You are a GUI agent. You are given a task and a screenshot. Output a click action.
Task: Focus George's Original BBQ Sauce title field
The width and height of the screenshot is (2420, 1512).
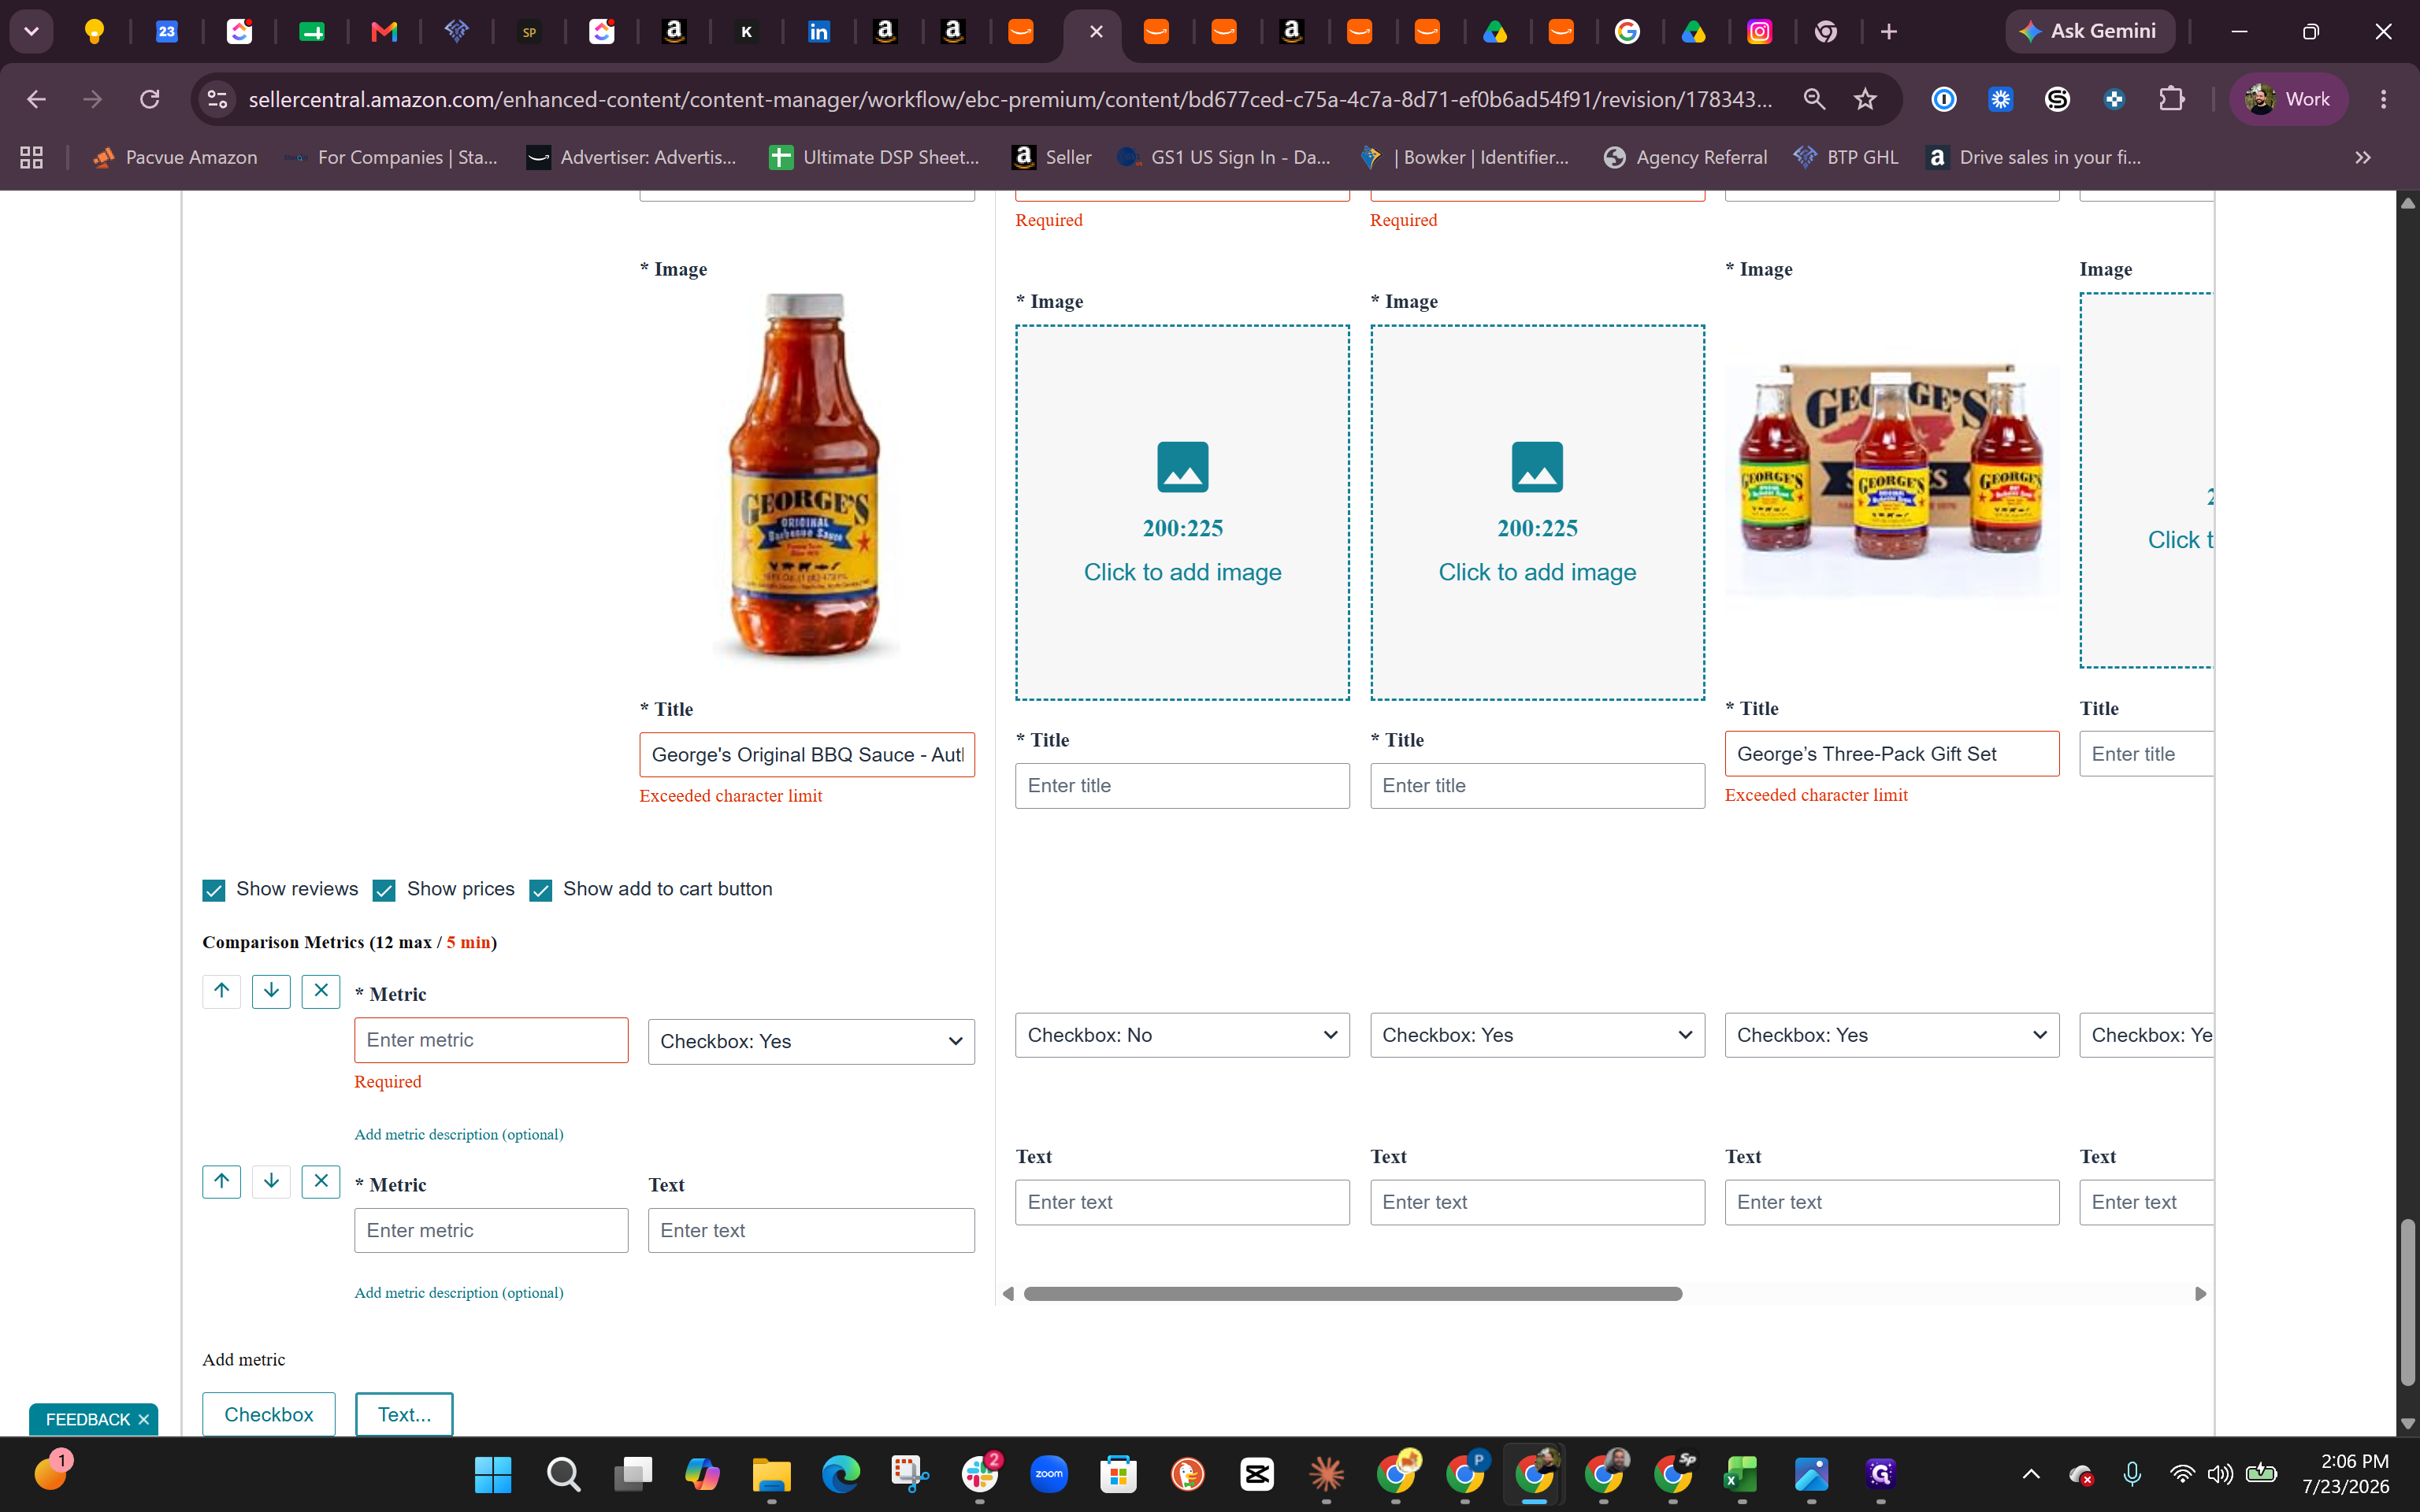(x=807, y=755)
